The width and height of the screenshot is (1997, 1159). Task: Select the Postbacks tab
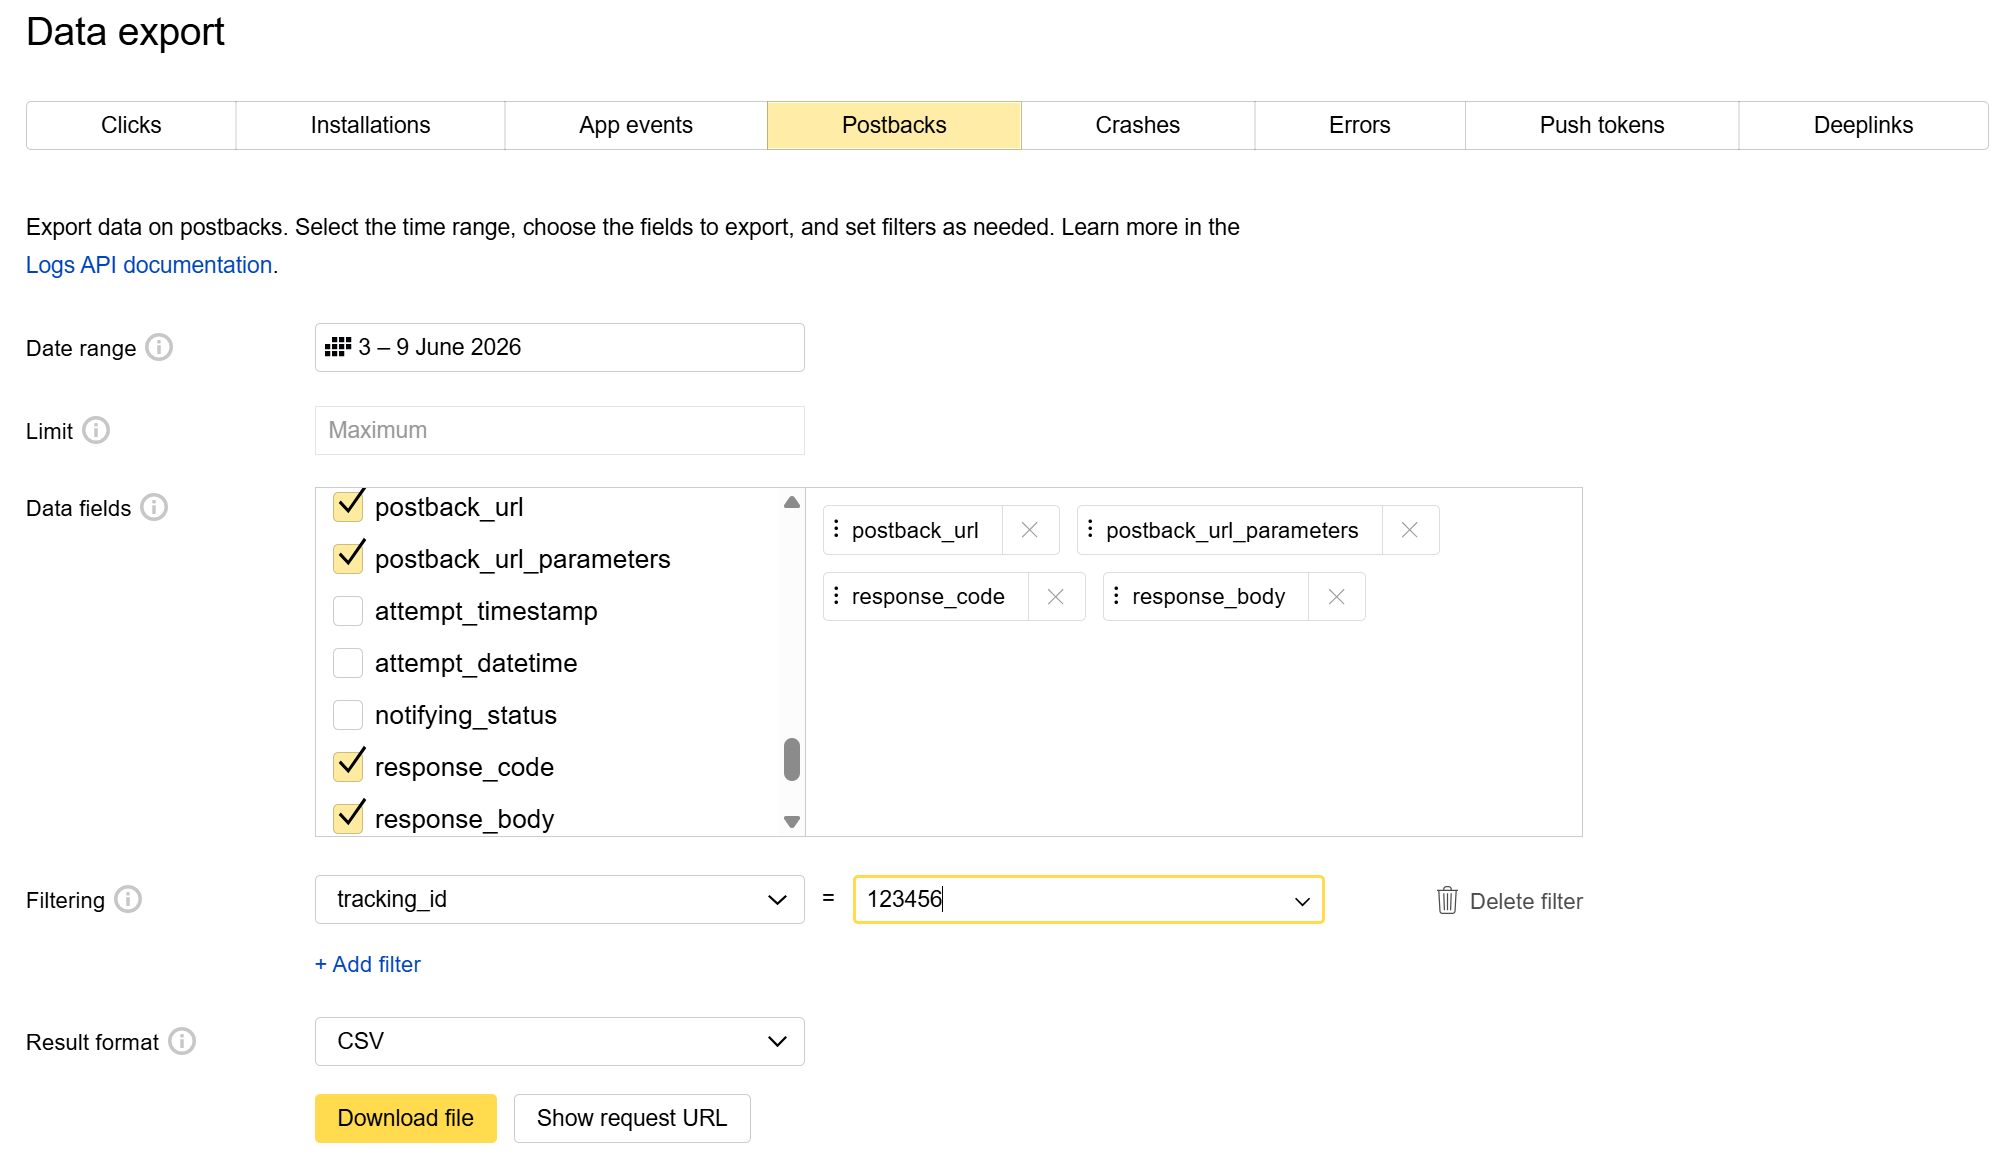[894, 125]
